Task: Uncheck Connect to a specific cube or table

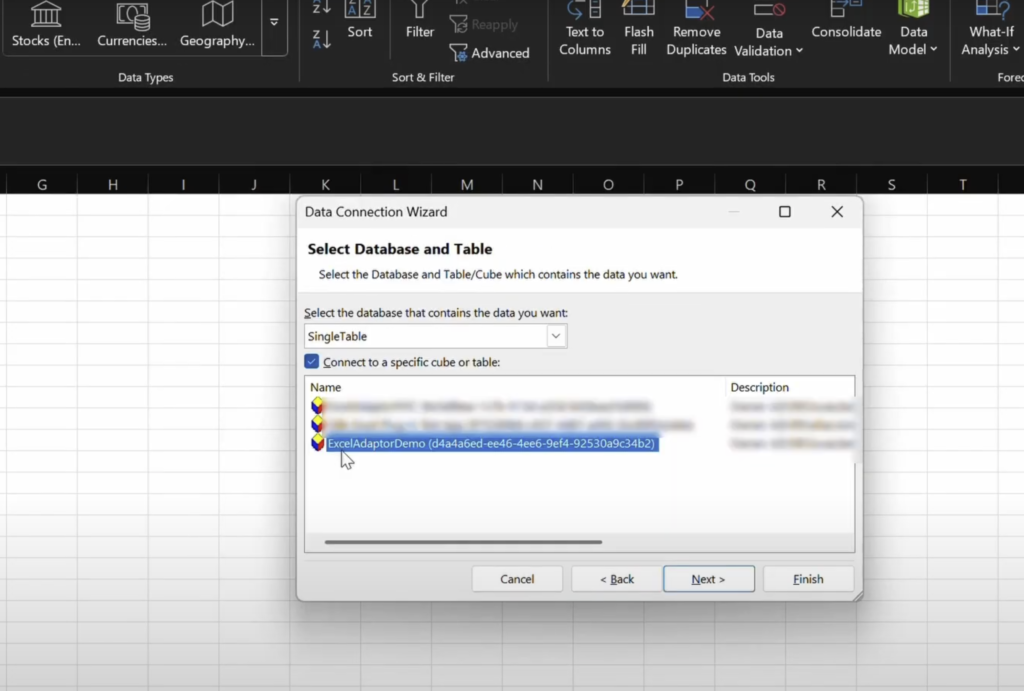Action: tap(312, 362)
